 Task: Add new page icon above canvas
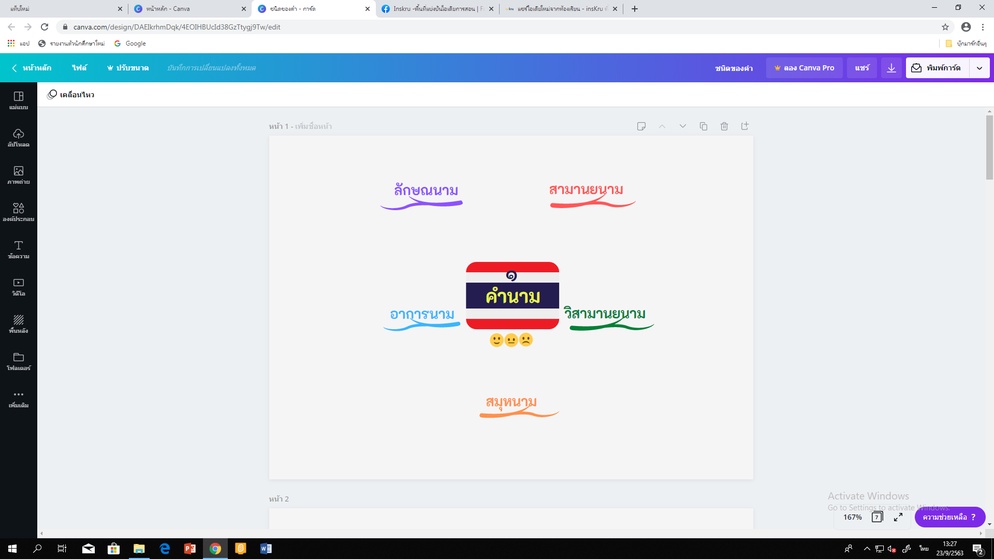click(745, 126)
